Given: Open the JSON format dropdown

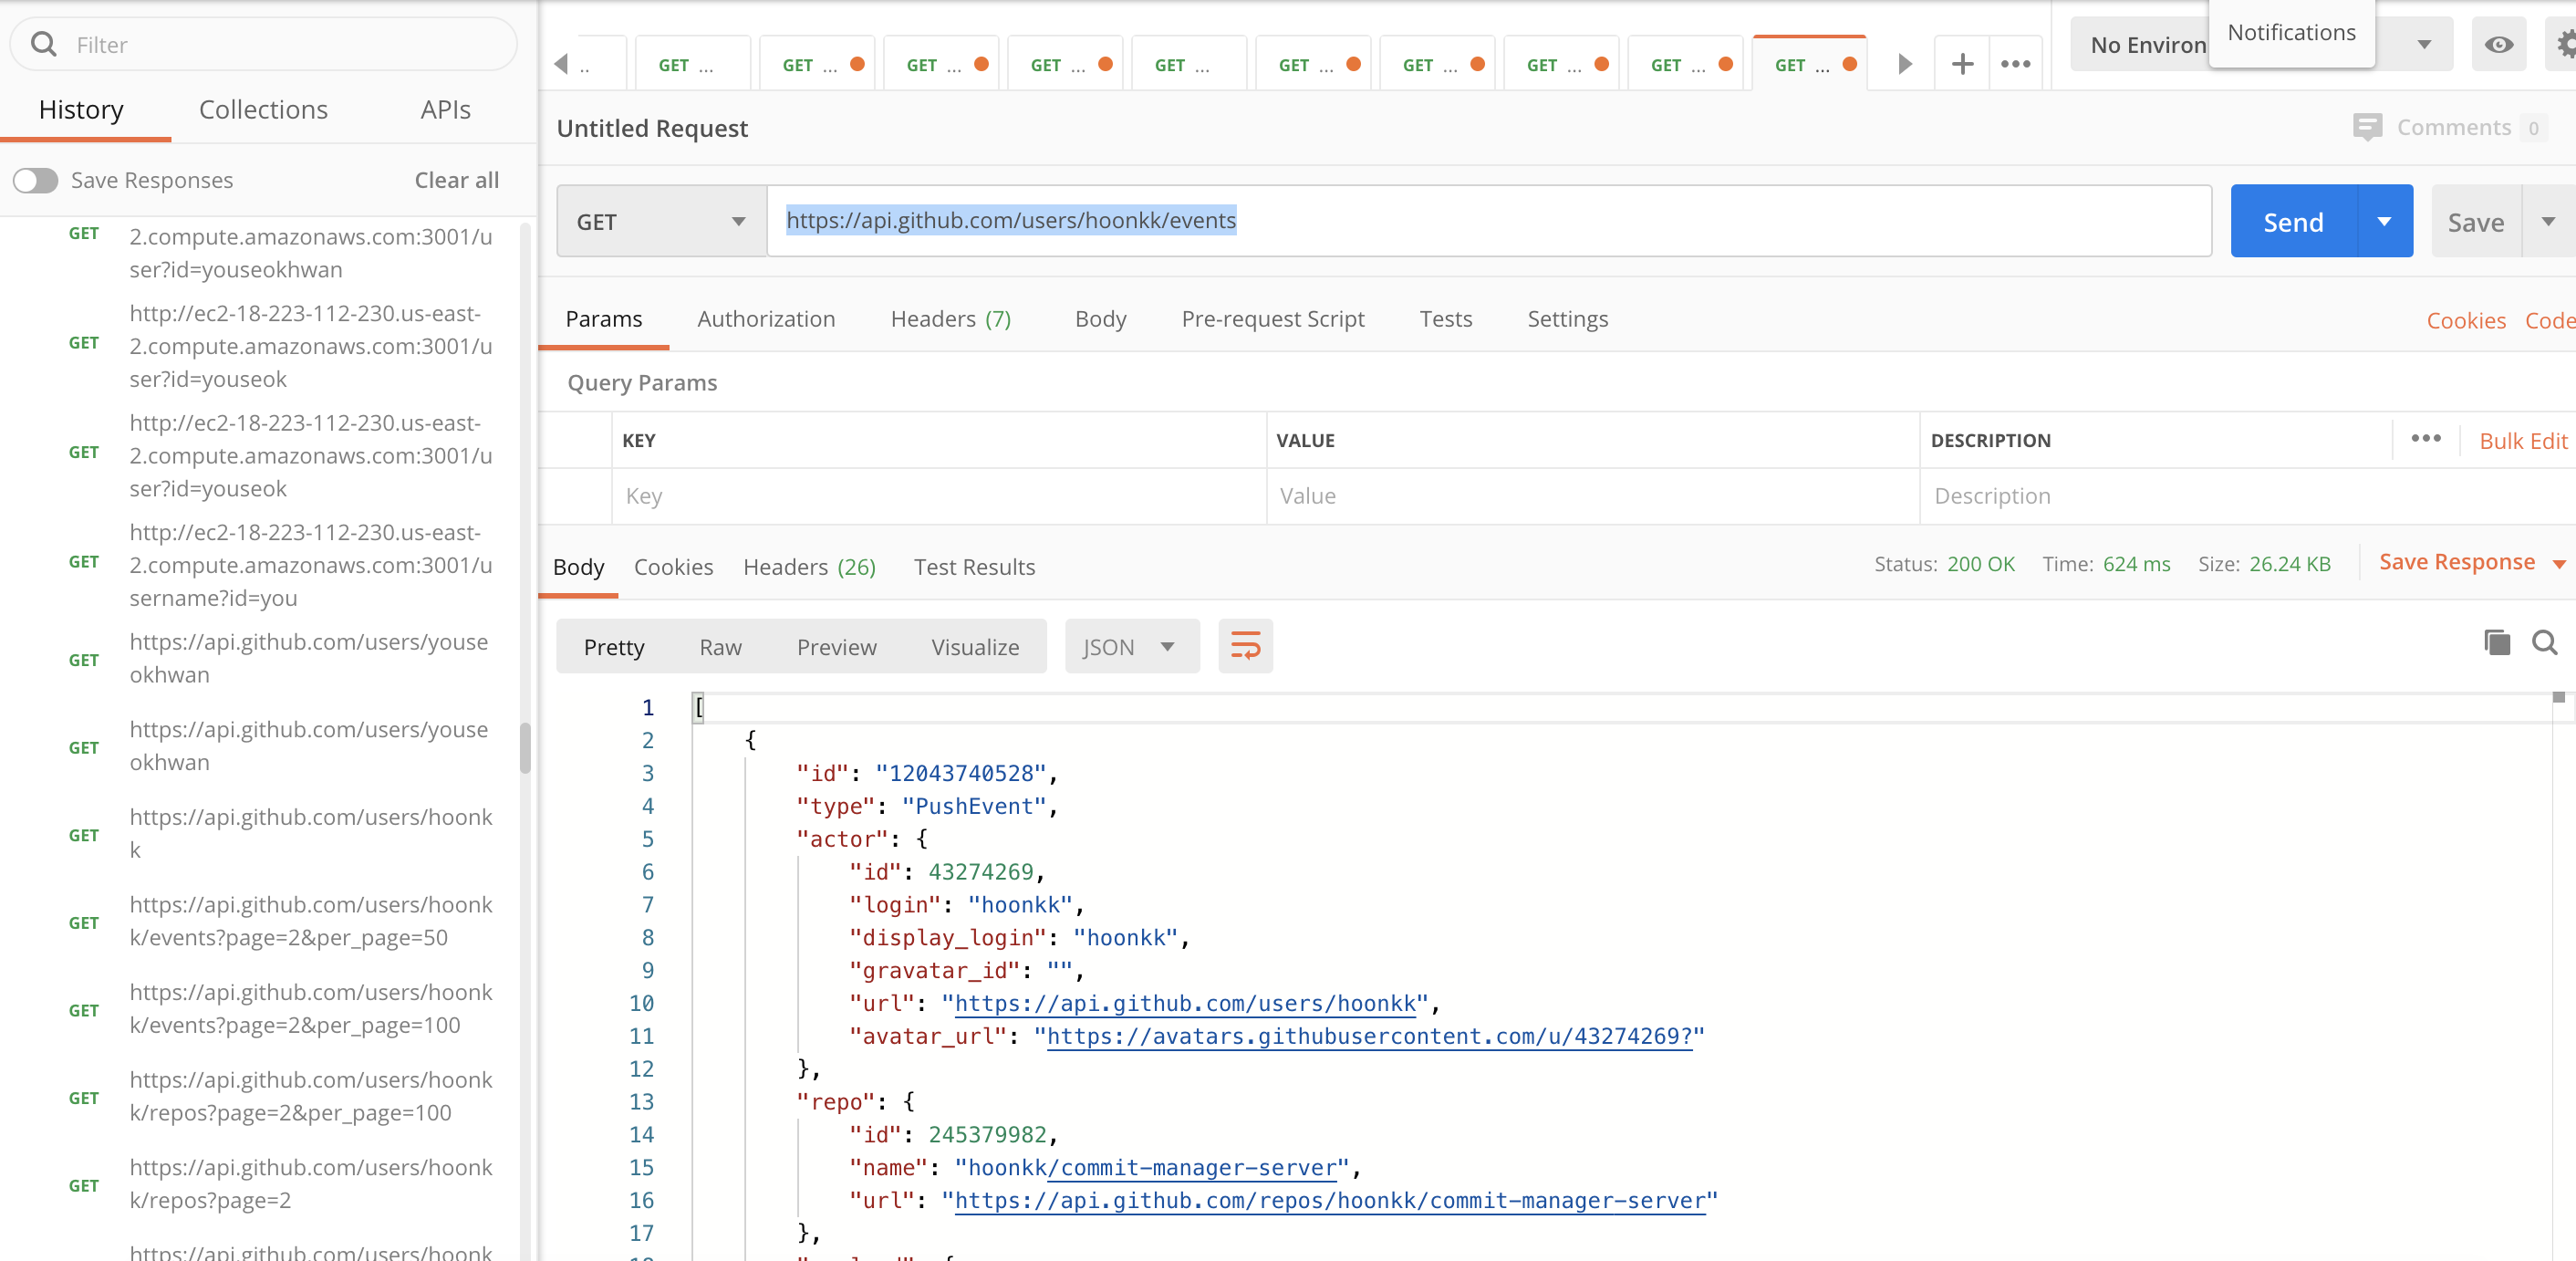Looking at the screenshot, I should point(1131,646).
